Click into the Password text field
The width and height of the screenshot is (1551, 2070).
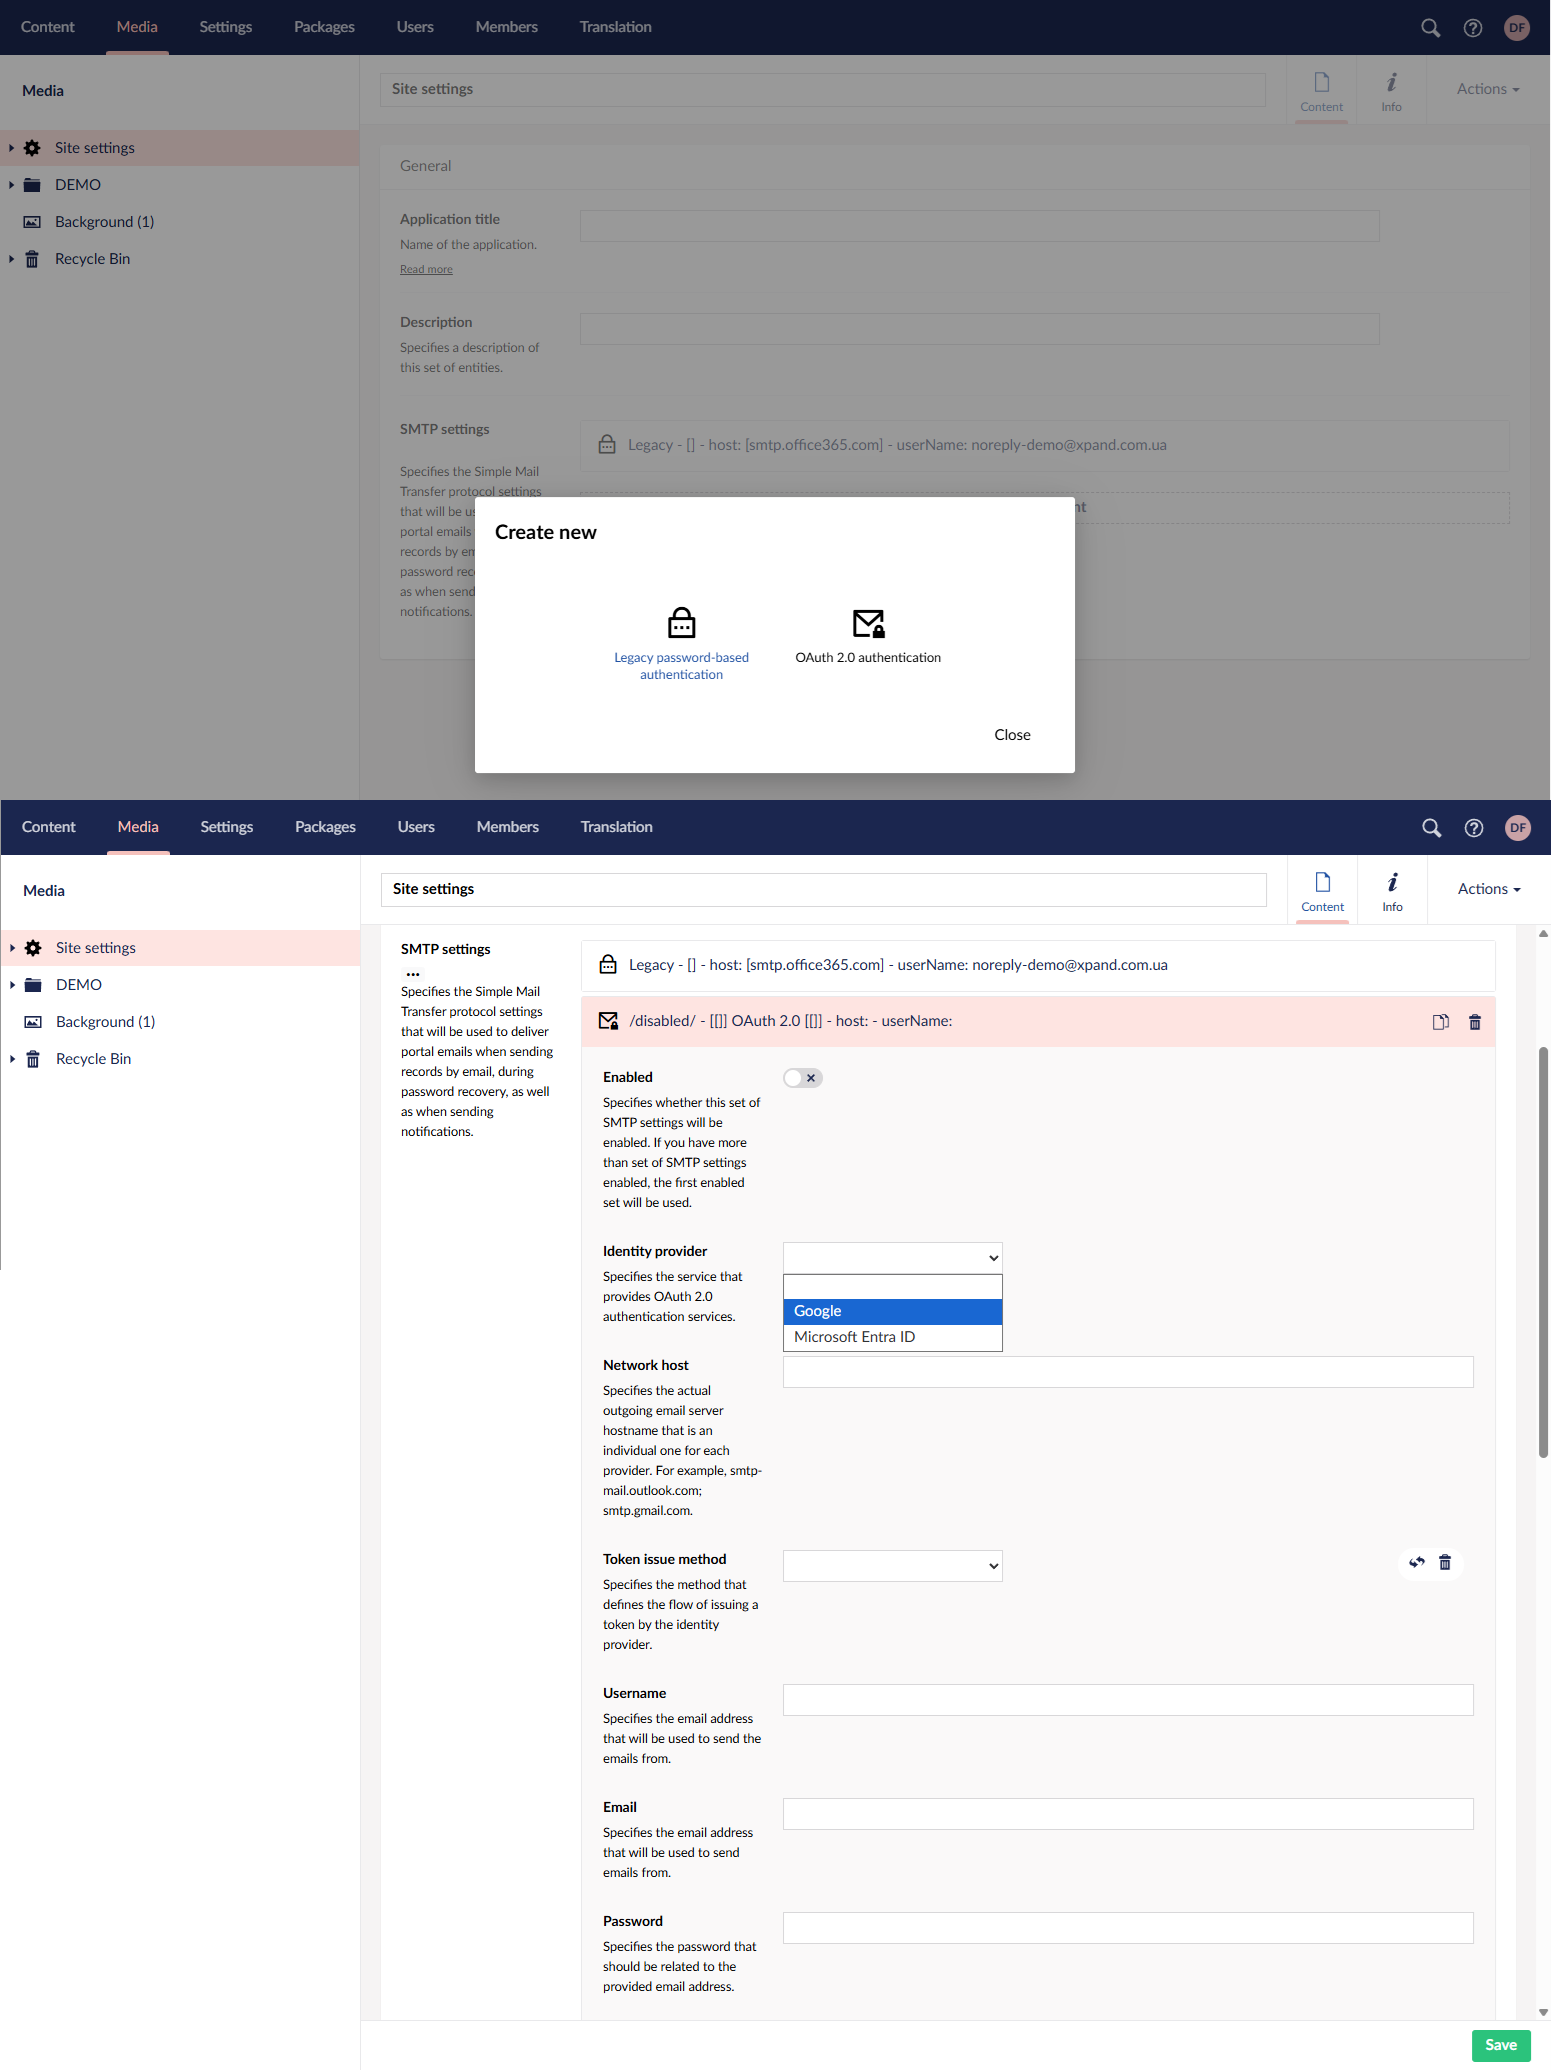(x=1127, y=1928)
